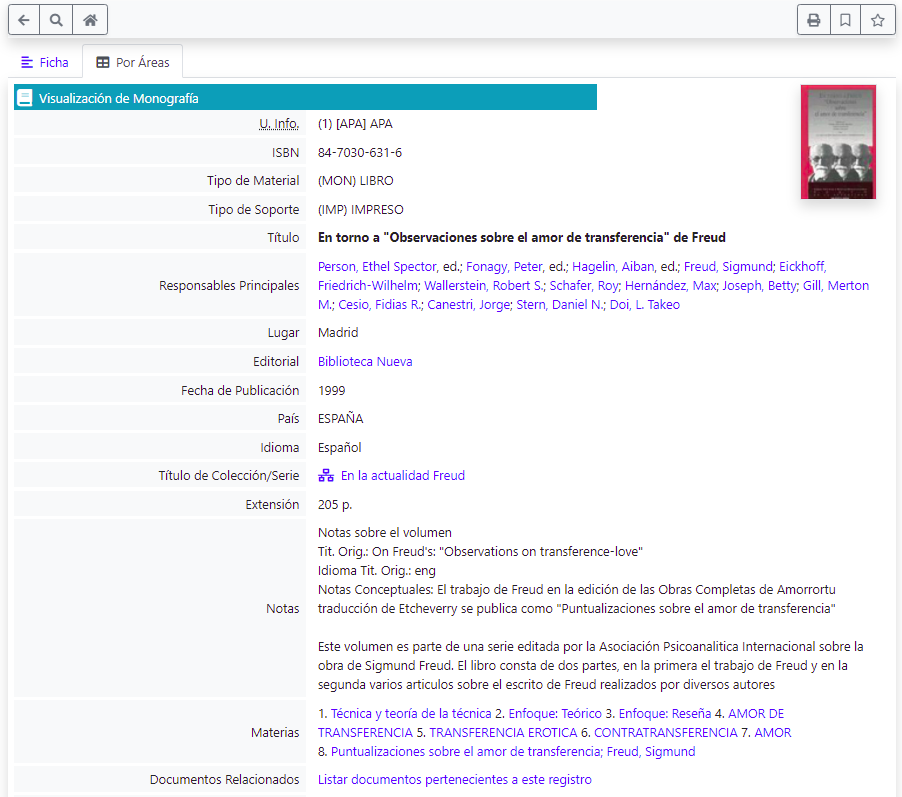This screenshot has width=902, height=797.
Task: Click the collection hierarchy icon
Action: click(x=326, y=476)
